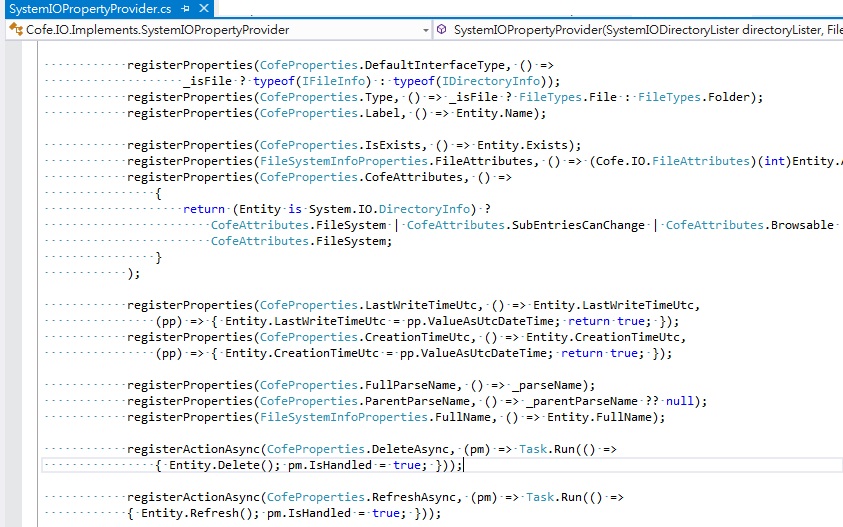The width and height of the screenshot is (843, 527).
Task: Close the SystemIOPropertyProvider.cs tab
Action: tap(204, 9)
